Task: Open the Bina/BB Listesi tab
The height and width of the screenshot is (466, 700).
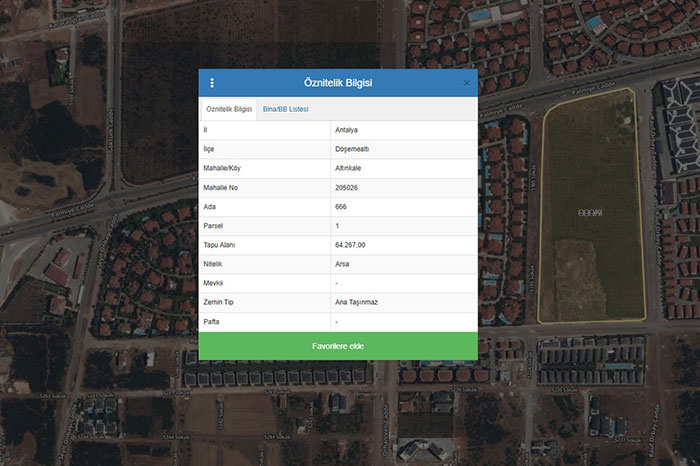Action: (286, 109)
